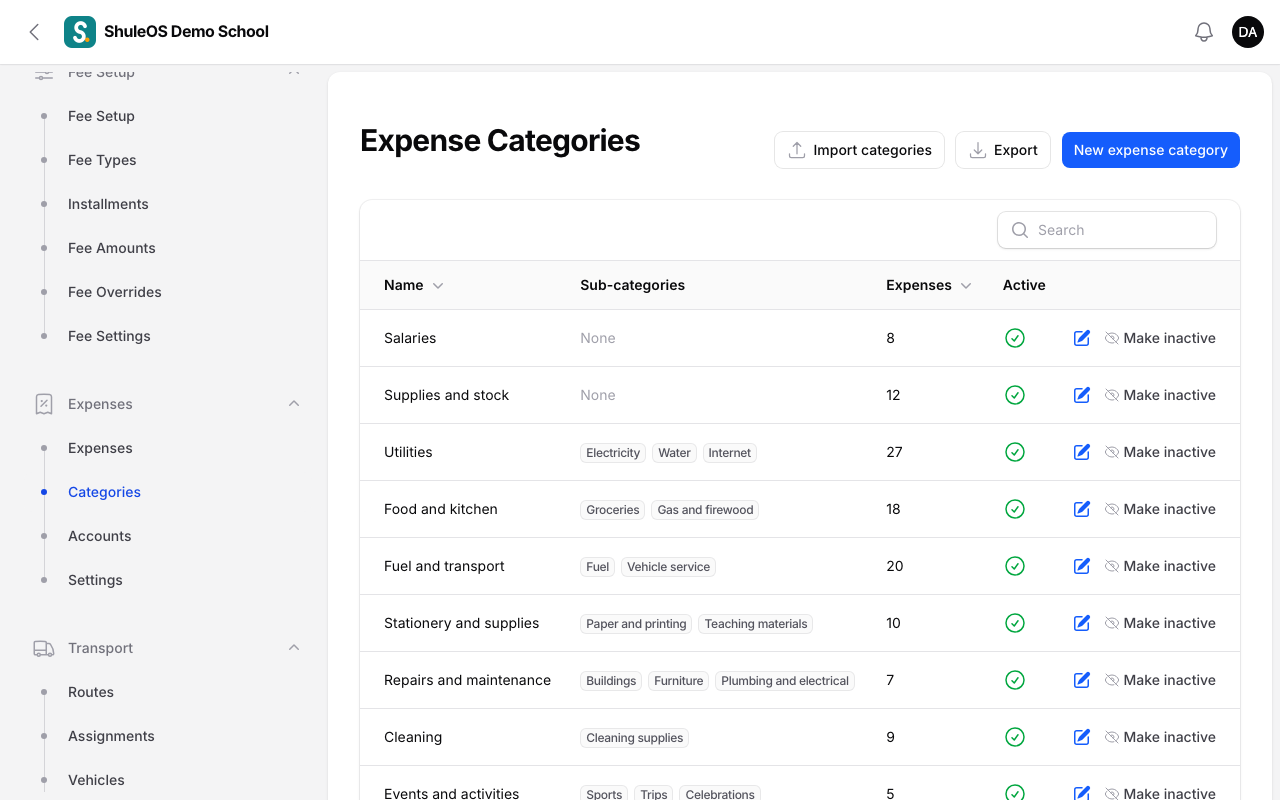This screenshot has height=800, width=1280.
Task: Open Accounts under Expenses
Action: click(100, 536)
